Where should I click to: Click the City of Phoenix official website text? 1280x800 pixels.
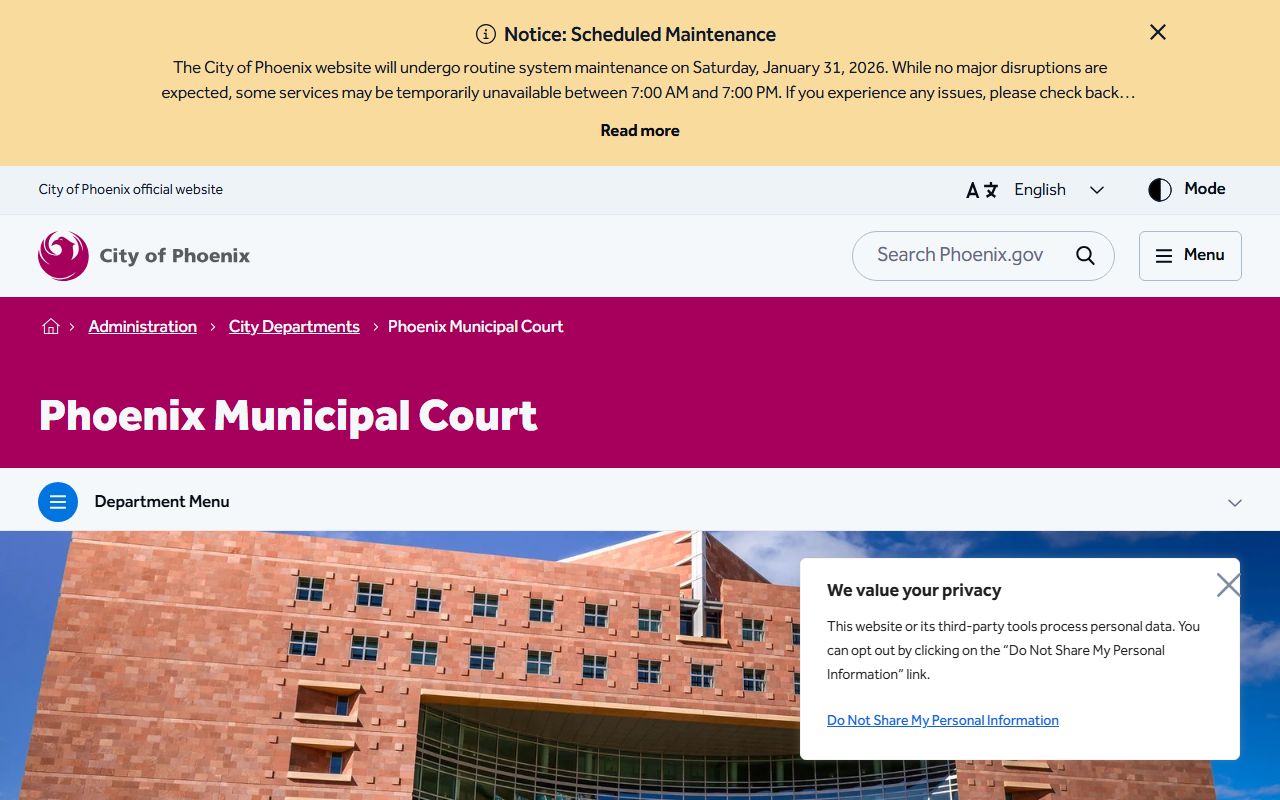(131, 190)
